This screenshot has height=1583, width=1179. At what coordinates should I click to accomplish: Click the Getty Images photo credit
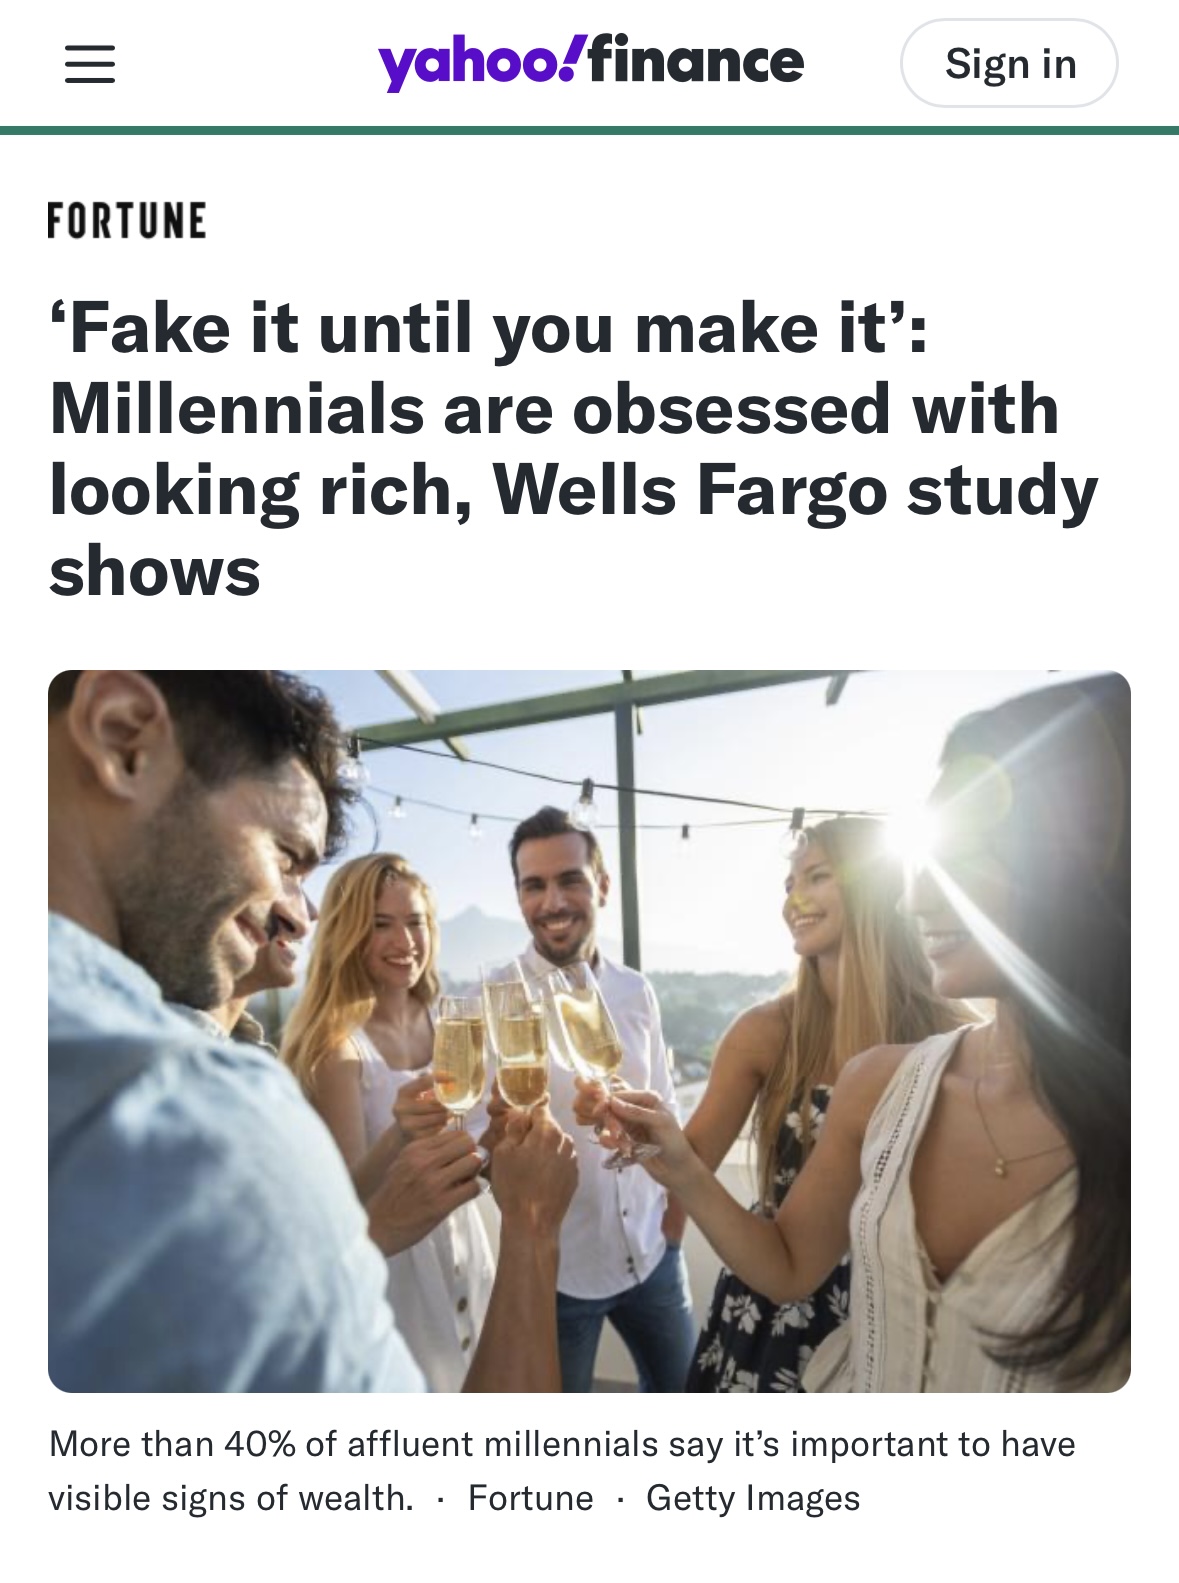(x=753, y=1498)
